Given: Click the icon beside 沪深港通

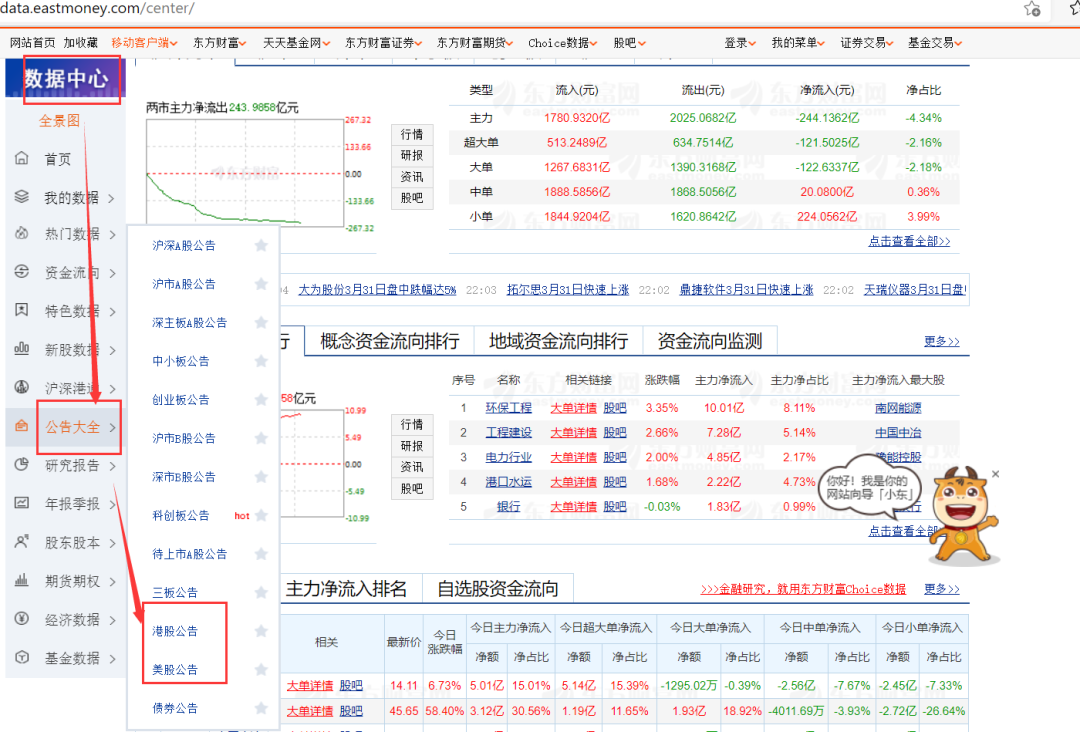Looking at the screenshot, I should [x=22, y=387].
